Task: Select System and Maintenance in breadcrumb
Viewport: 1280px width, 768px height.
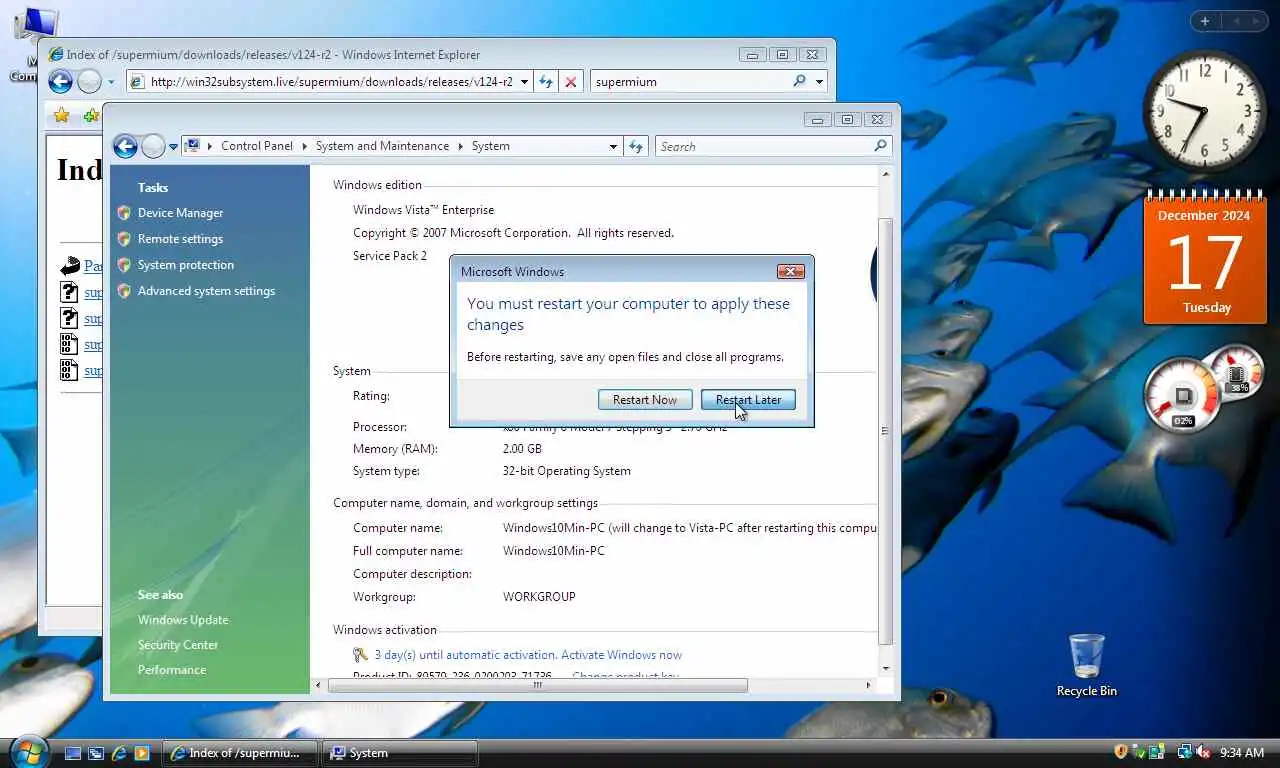Action: point(382,146)
